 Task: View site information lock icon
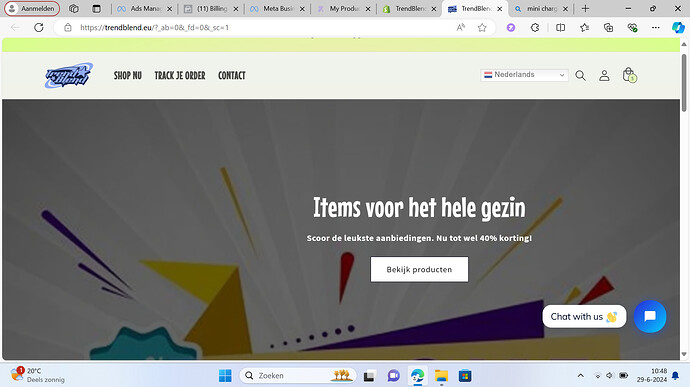click(68, 27)
